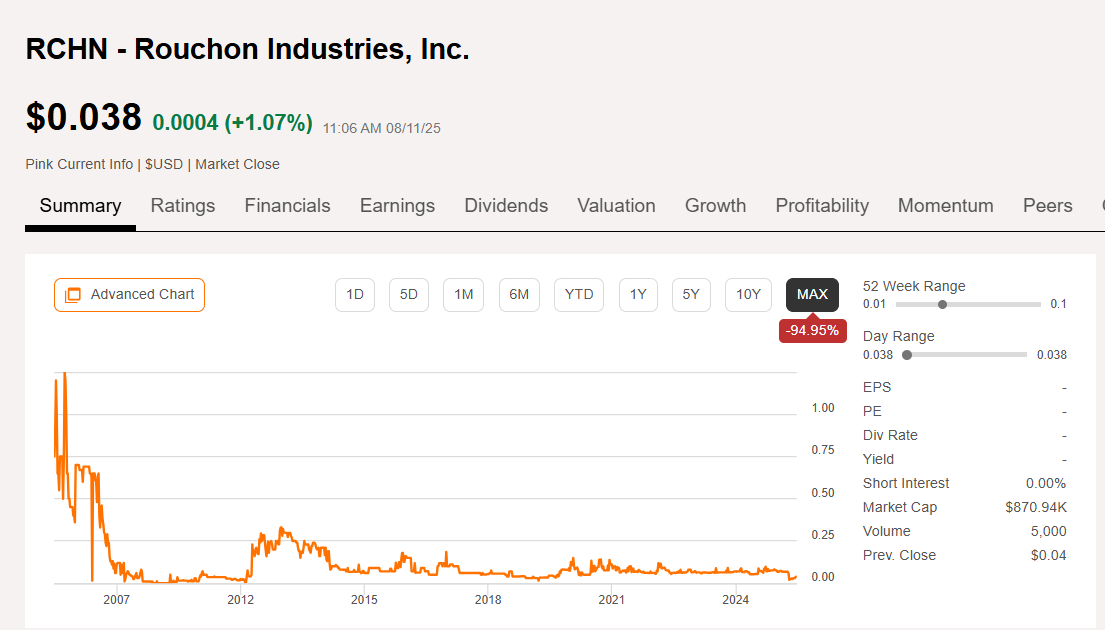Click the Day Range slider marker
Image resolution: width=1105 pixels, height=630 pixels.
(x=907, y=355)
